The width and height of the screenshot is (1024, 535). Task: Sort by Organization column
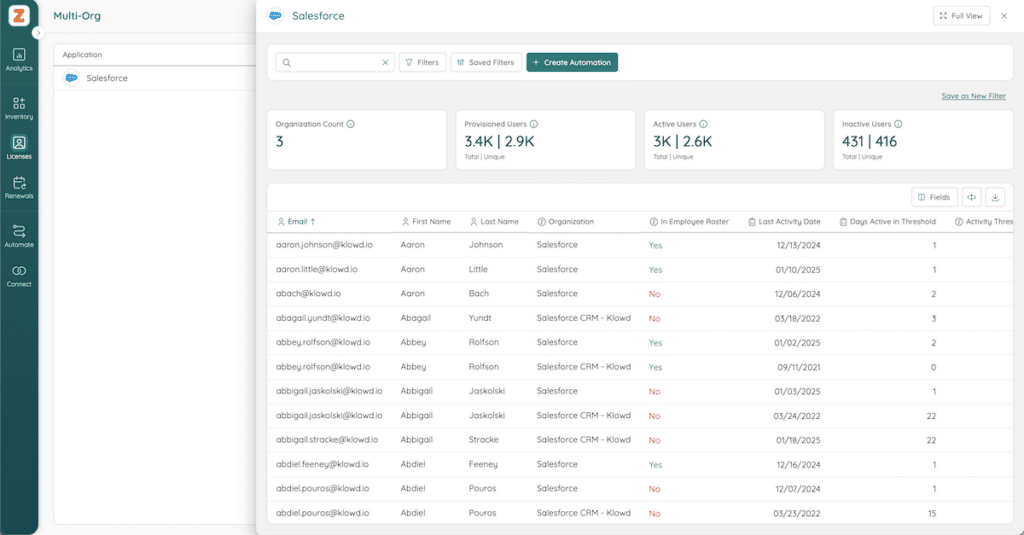pyautogui.click(x=566, y=221)
